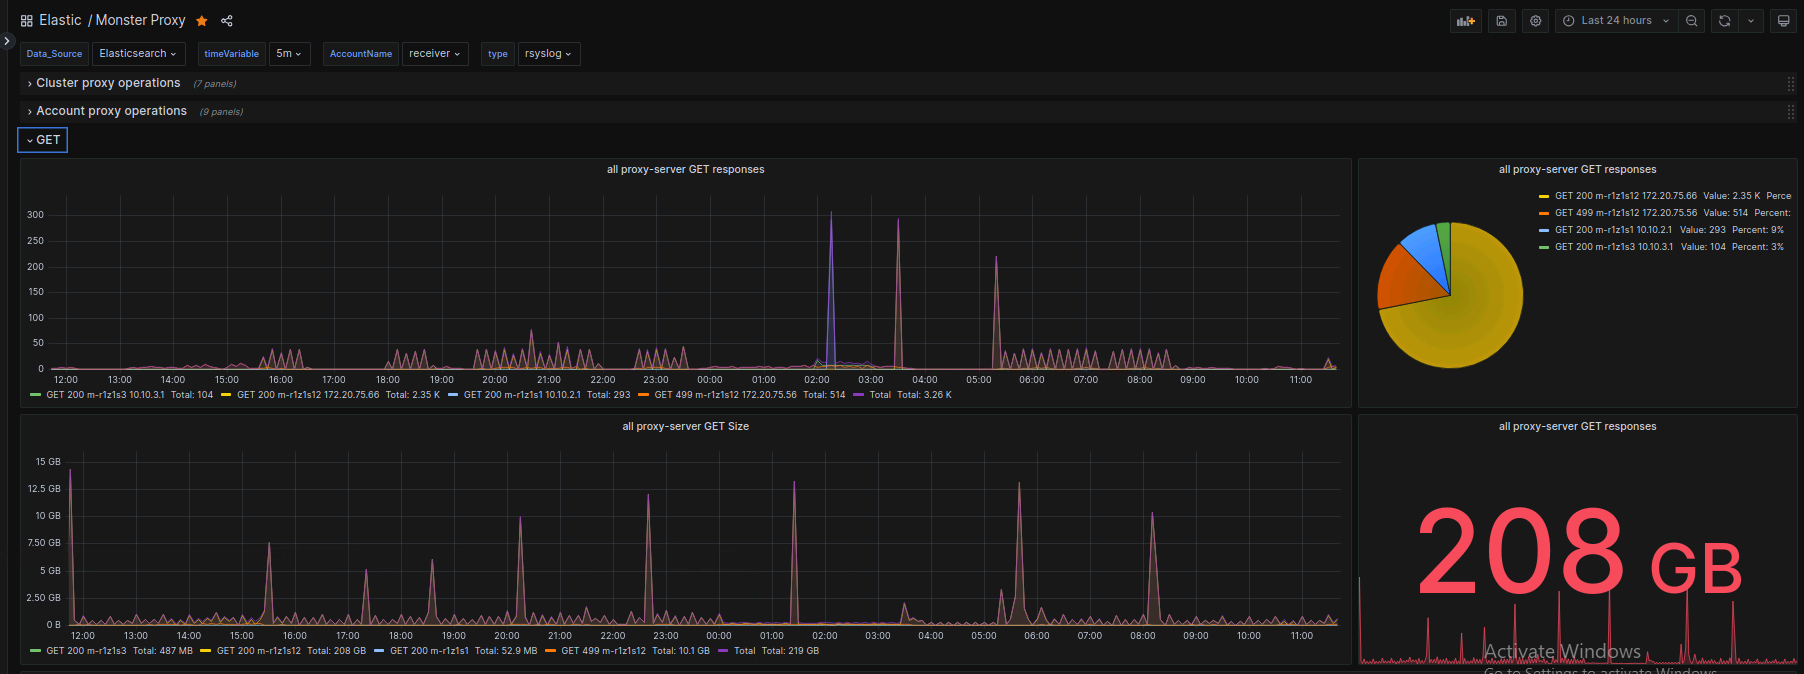
Task: Click the Elastic folder link in breadcrumb
Action: (60, 21)
